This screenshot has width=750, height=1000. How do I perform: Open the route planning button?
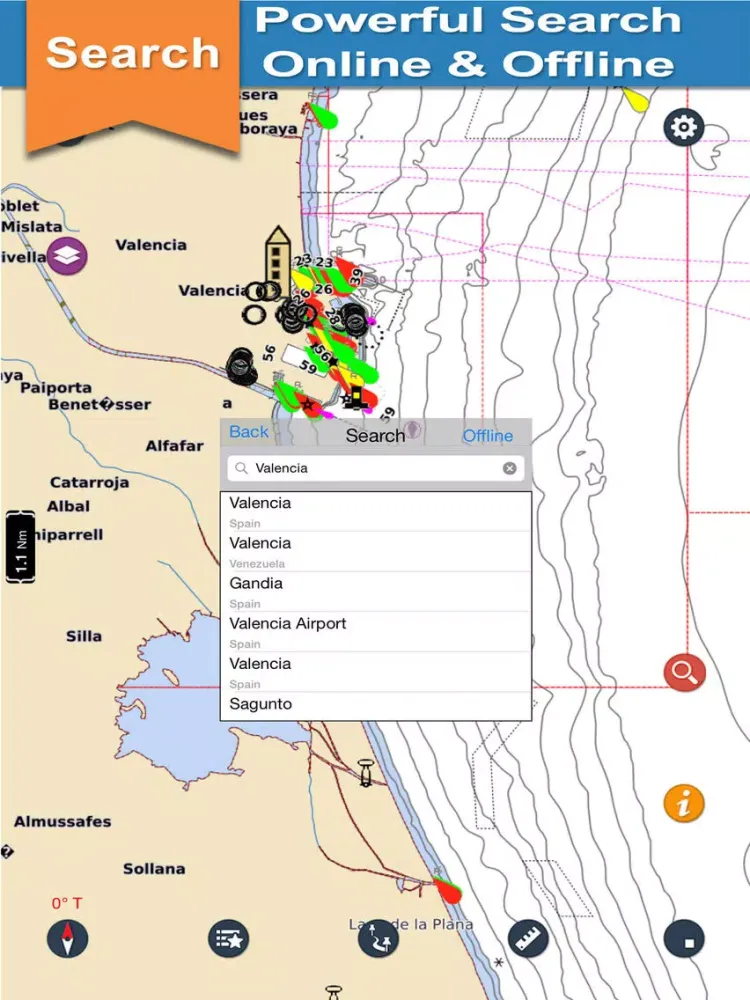(x=378, y=938)
